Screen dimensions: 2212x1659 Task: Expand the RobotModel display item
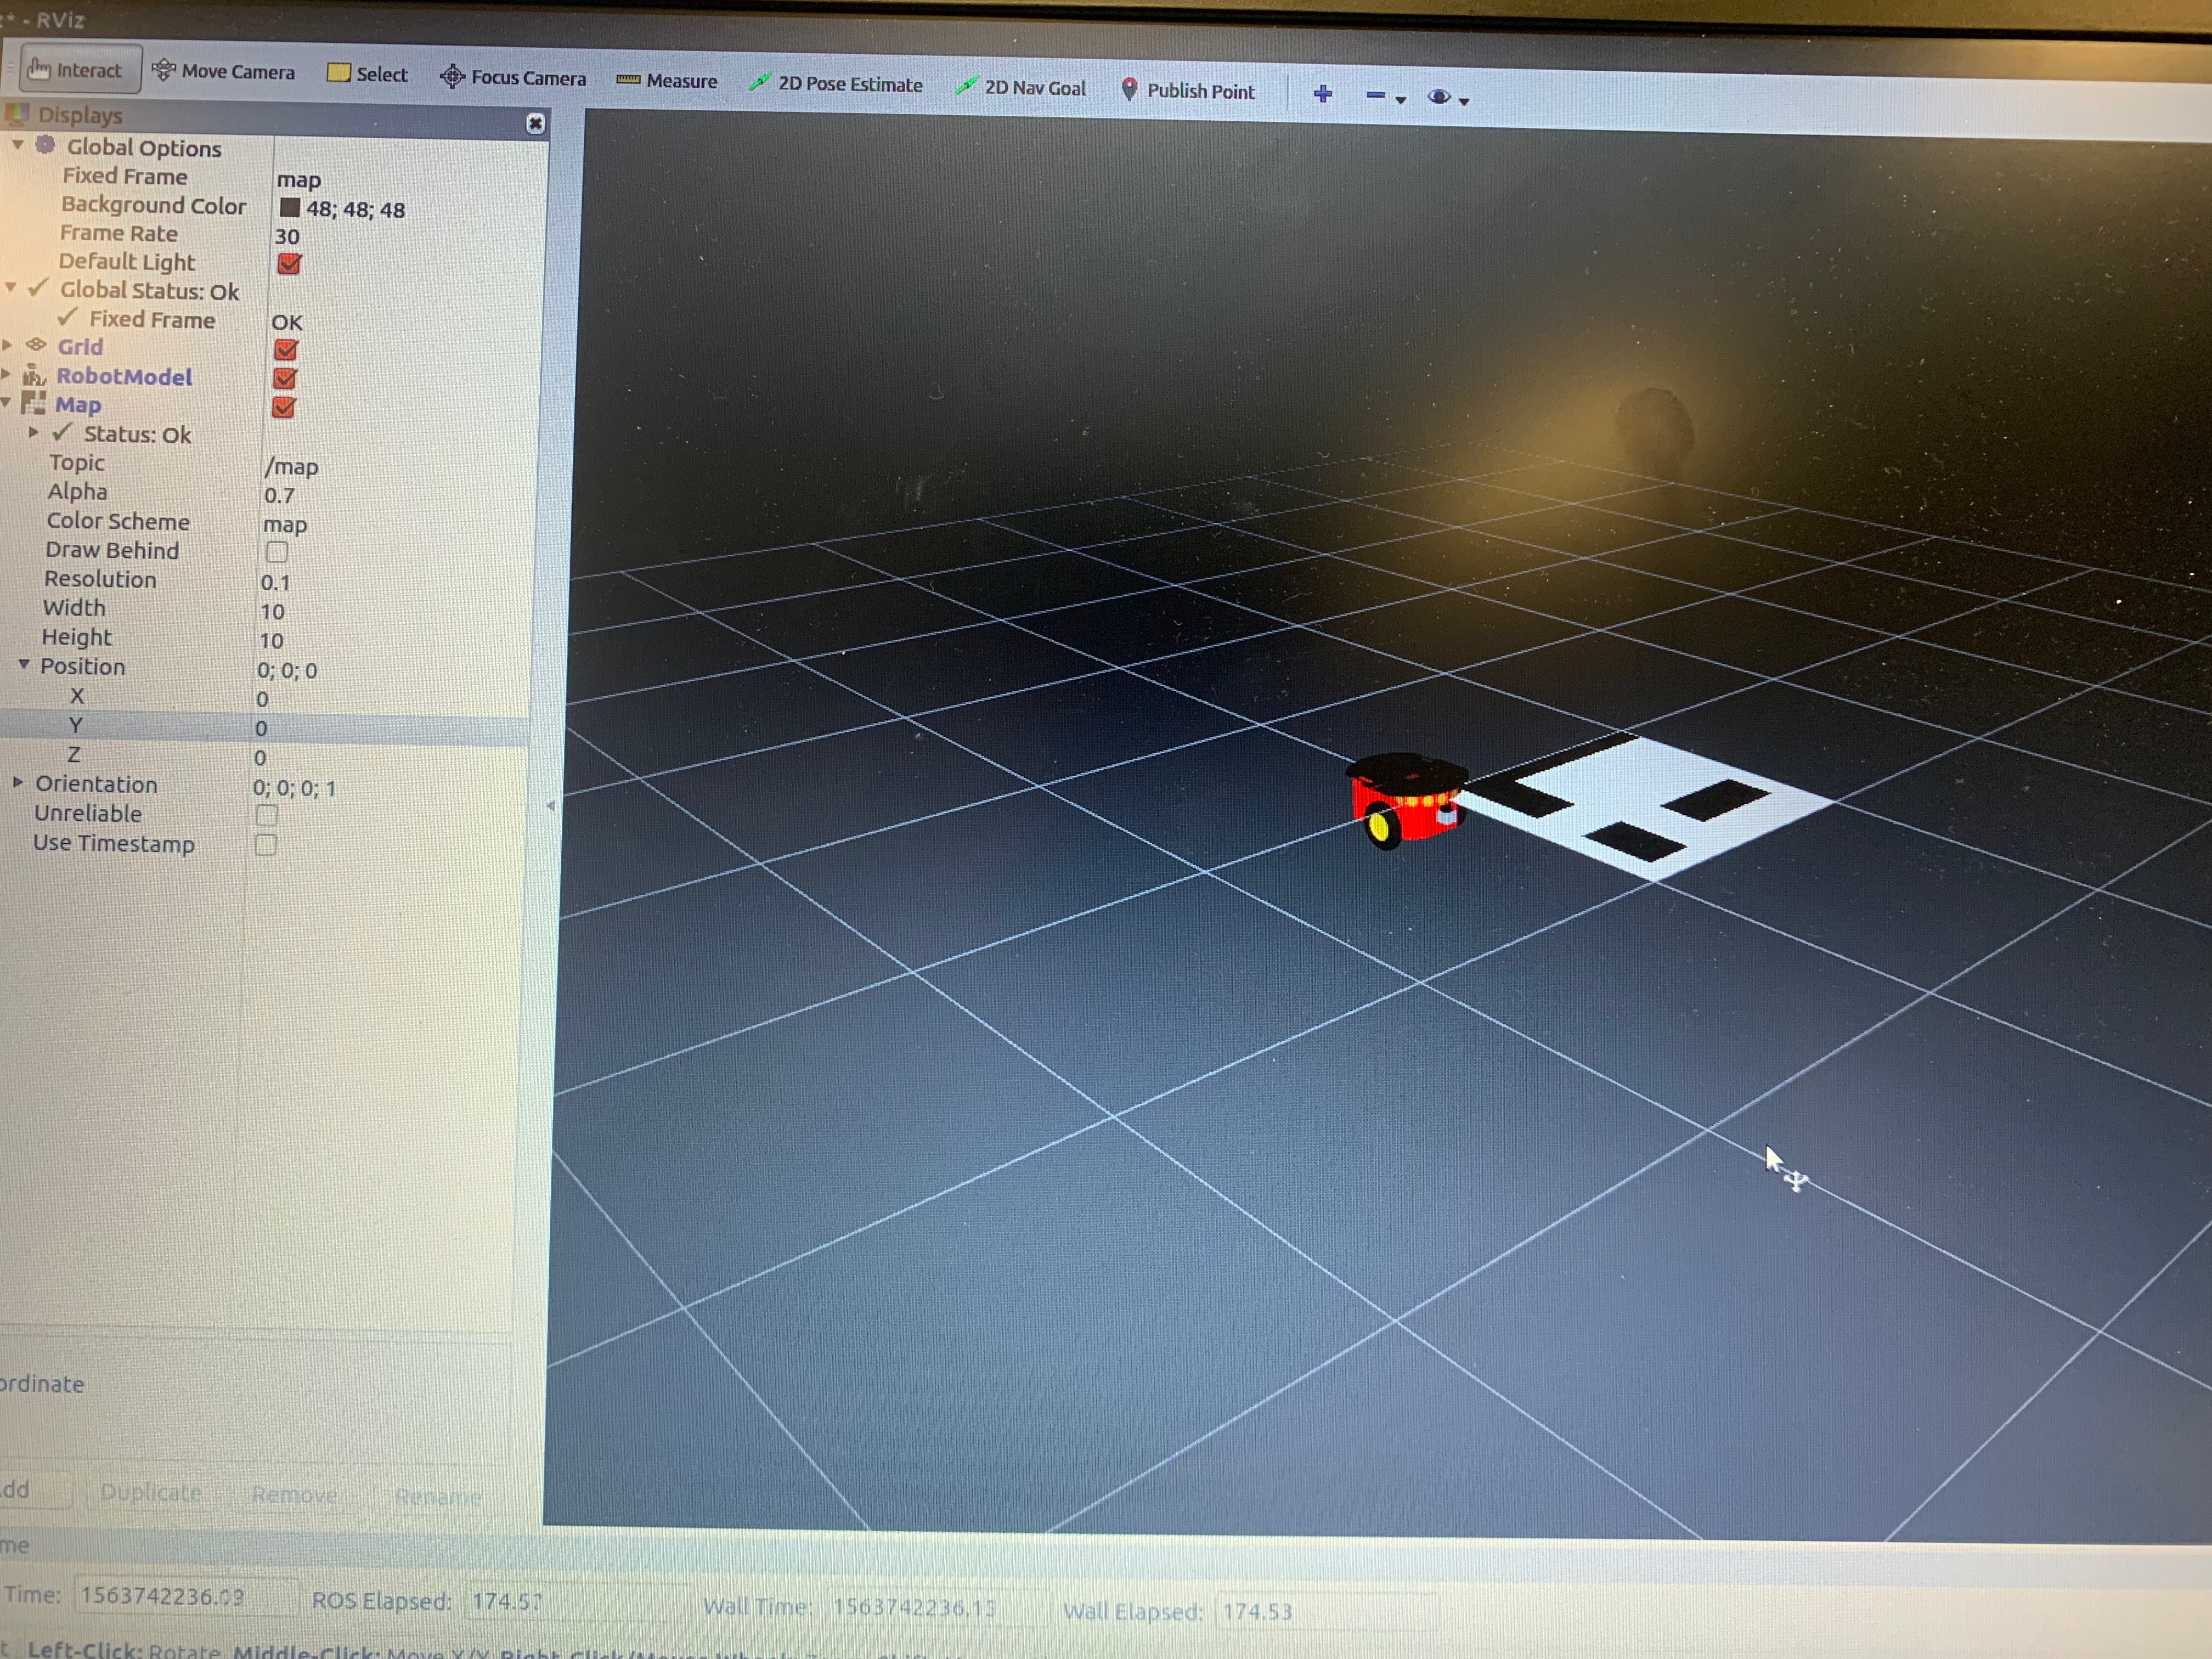tap(6, 374)
